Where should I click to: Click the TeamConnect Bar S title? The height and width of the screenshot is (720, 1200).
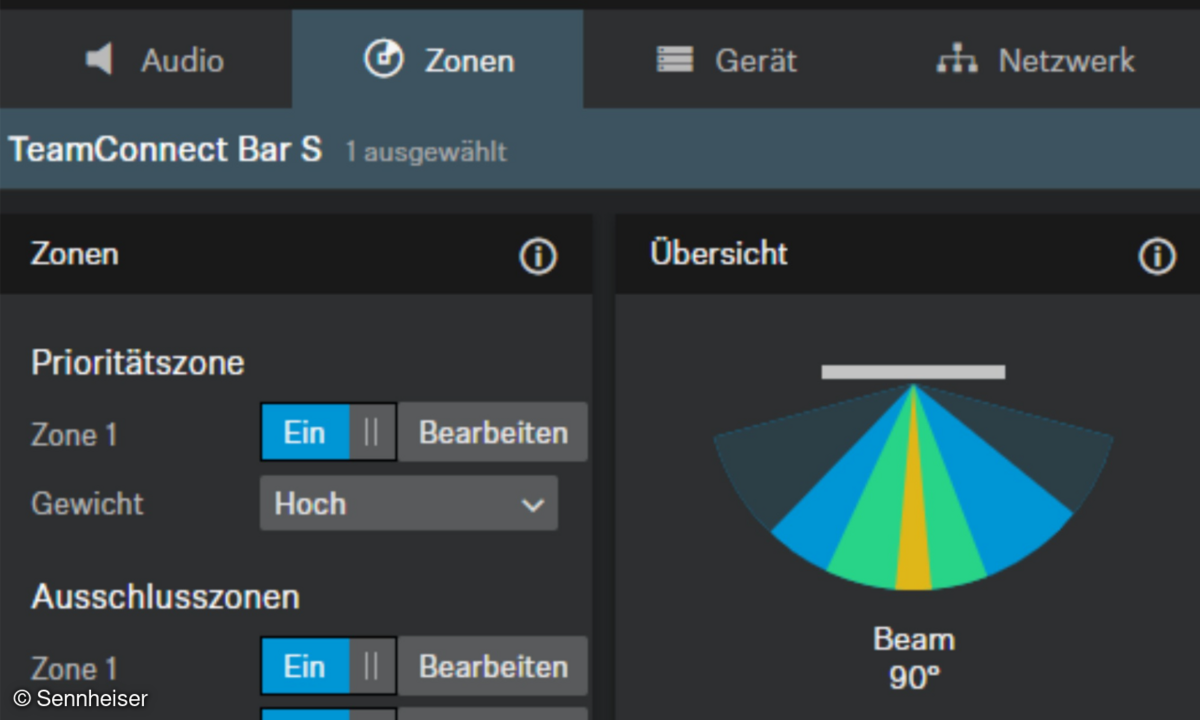pos(166,150)
